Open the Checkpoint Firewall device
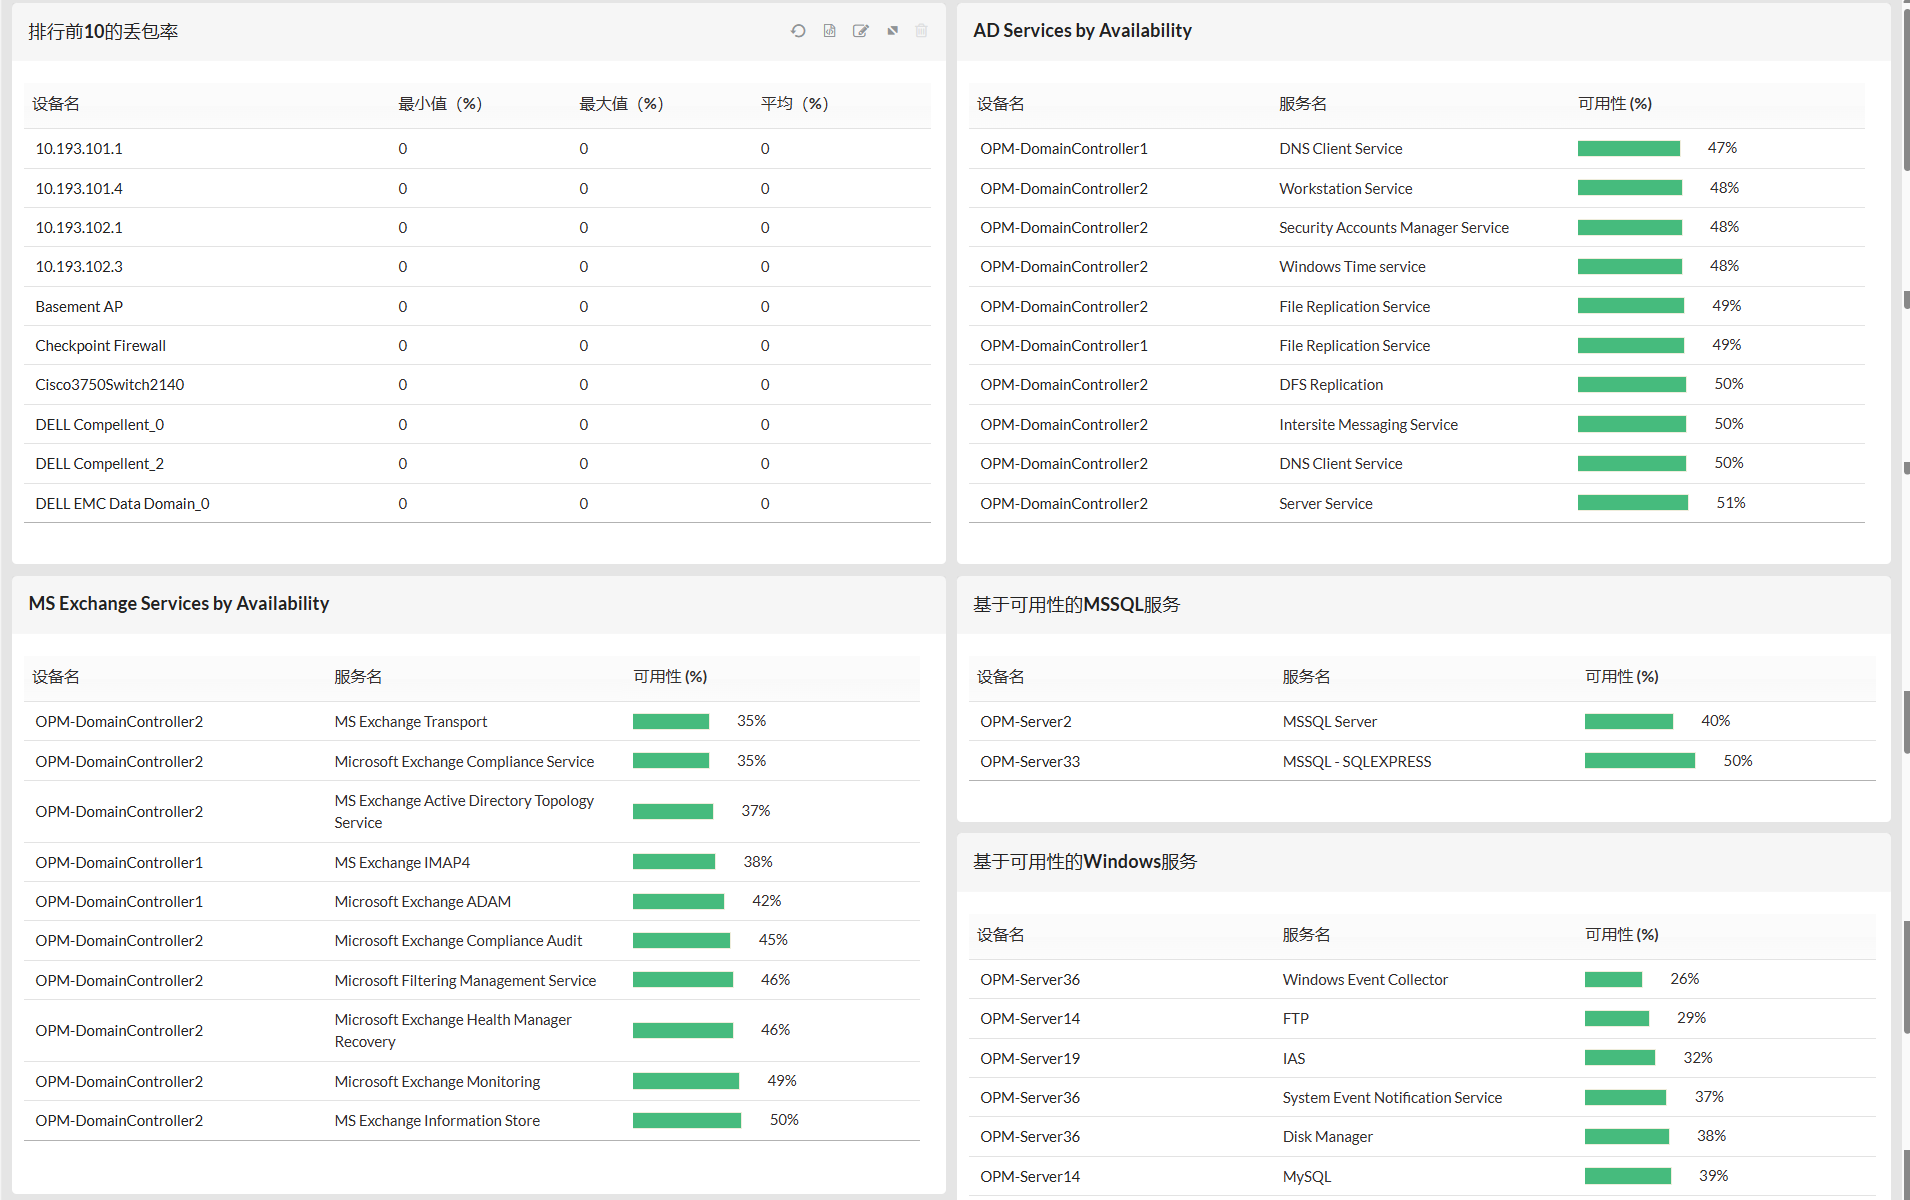The image size is (1910, 1200). click(100, 346)
